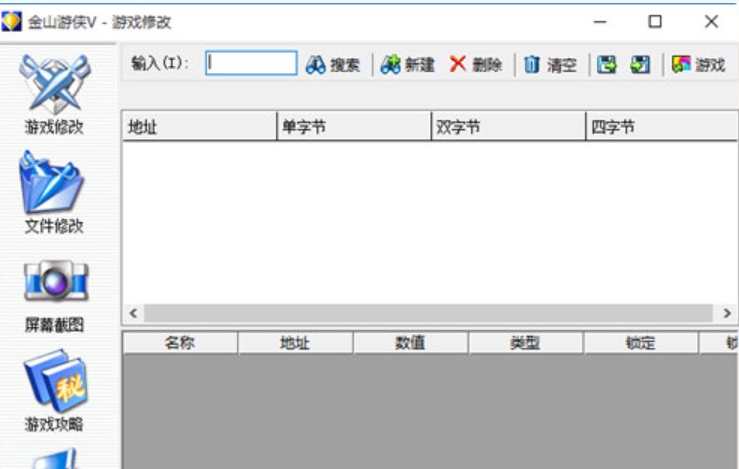Viewport: 739px width, 469px height.
Task: Maximize the 金山游侠V window
Action: [655, 22]
